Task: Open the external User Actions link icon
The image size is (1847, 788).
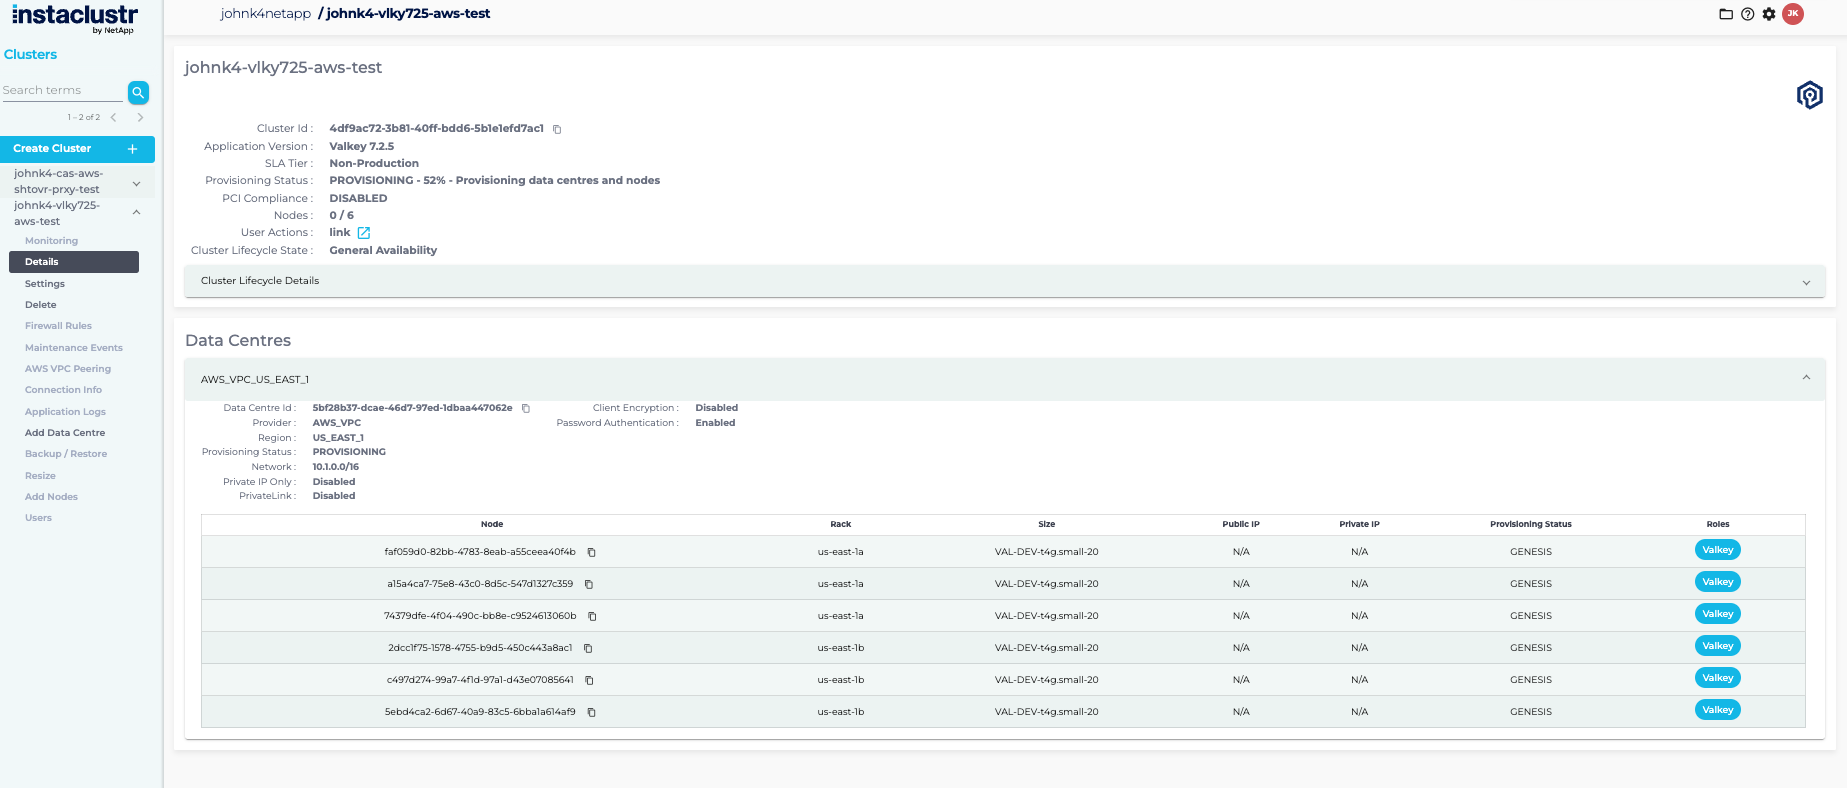Action: click(364, 233)
